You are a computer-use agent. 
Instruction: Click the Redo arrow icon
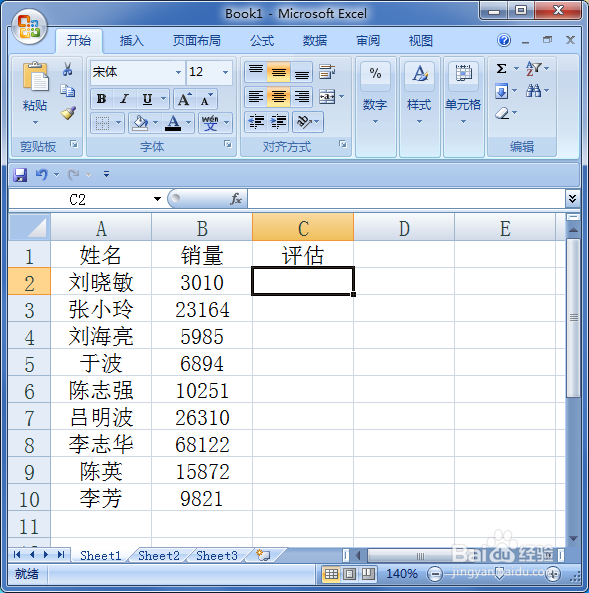(73, 174)
